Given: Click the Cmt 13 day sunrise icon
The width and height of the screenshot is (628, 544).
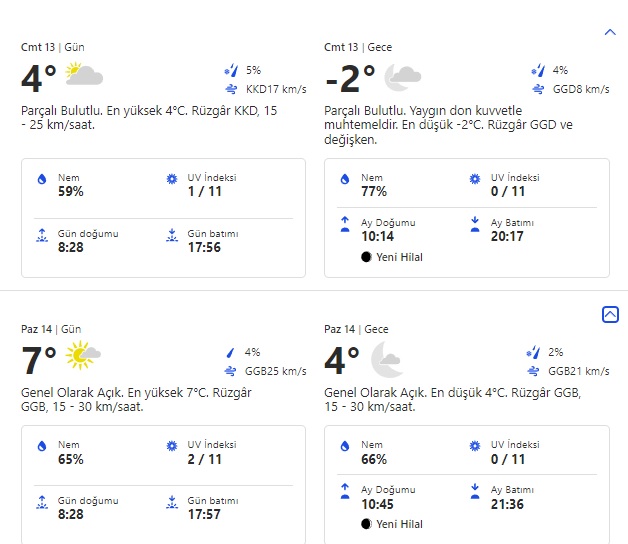Looking at the screenshot, I should coord(41,237).
